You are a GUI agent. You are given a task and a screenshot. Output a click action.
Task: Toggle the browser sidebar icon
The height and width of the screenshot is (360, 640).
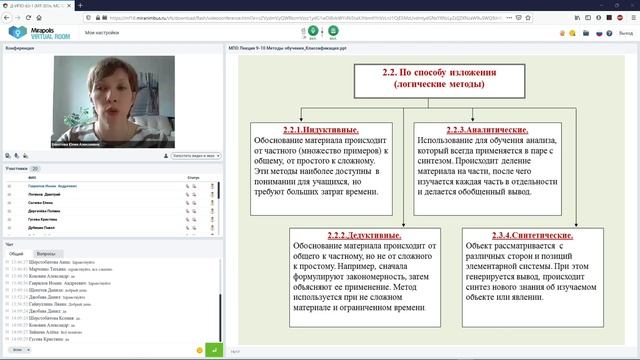point(588,18)
